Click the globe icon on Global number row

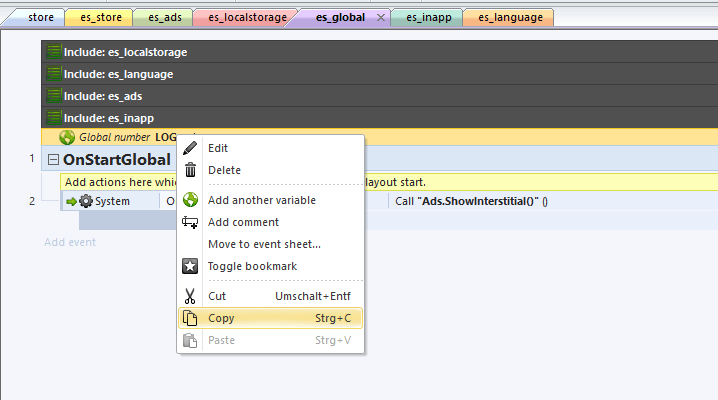[x=67, y=137]
